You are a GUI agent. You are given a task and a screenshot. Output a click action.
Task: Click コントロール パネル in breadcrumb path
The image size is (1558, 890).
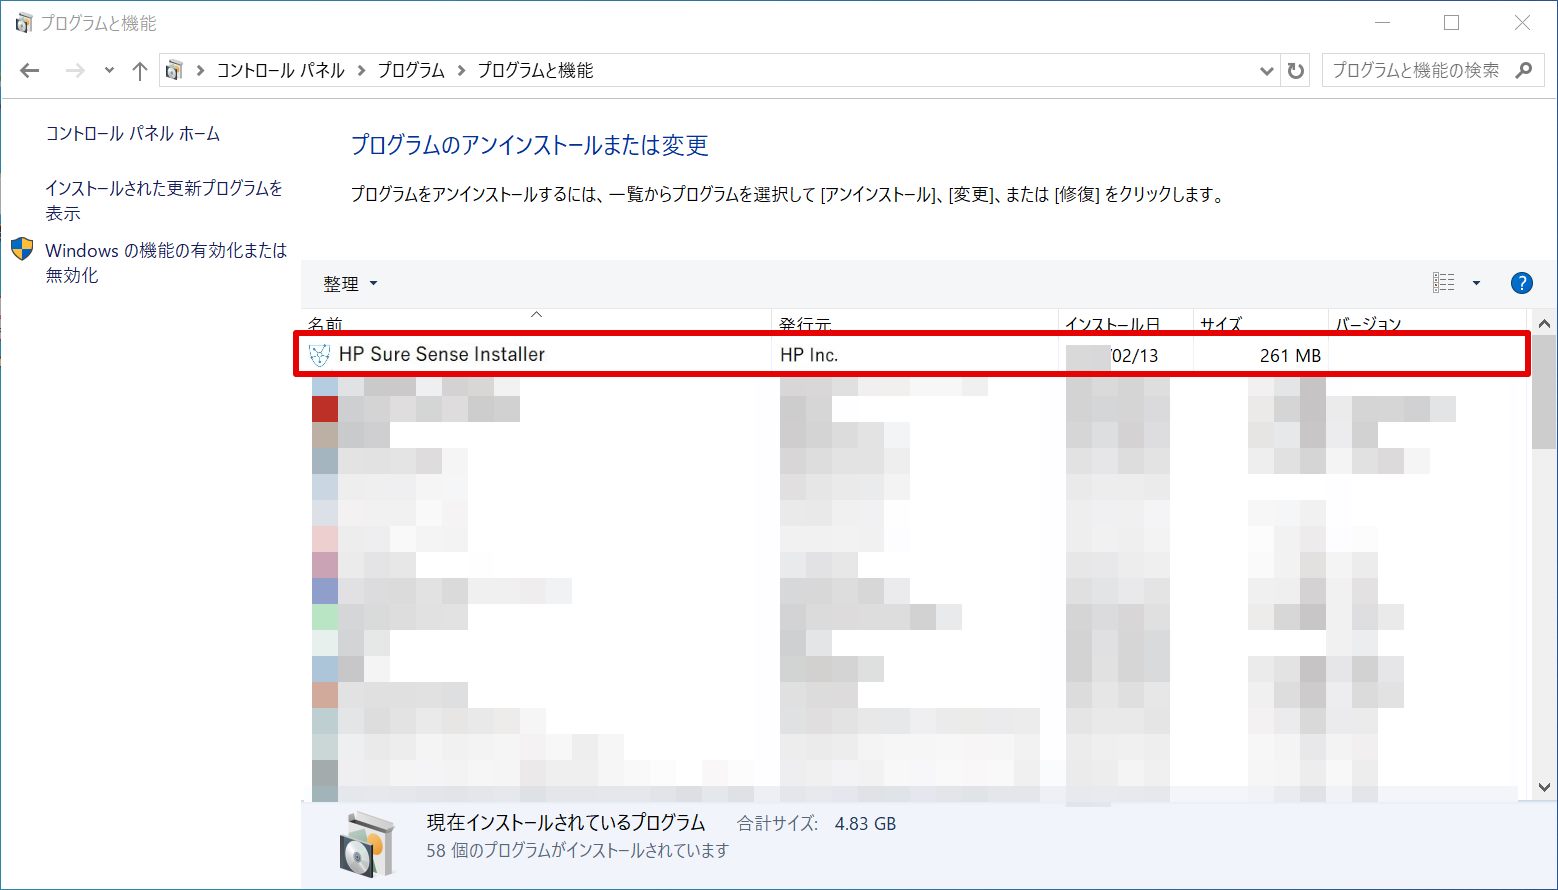tap(280, 70)
